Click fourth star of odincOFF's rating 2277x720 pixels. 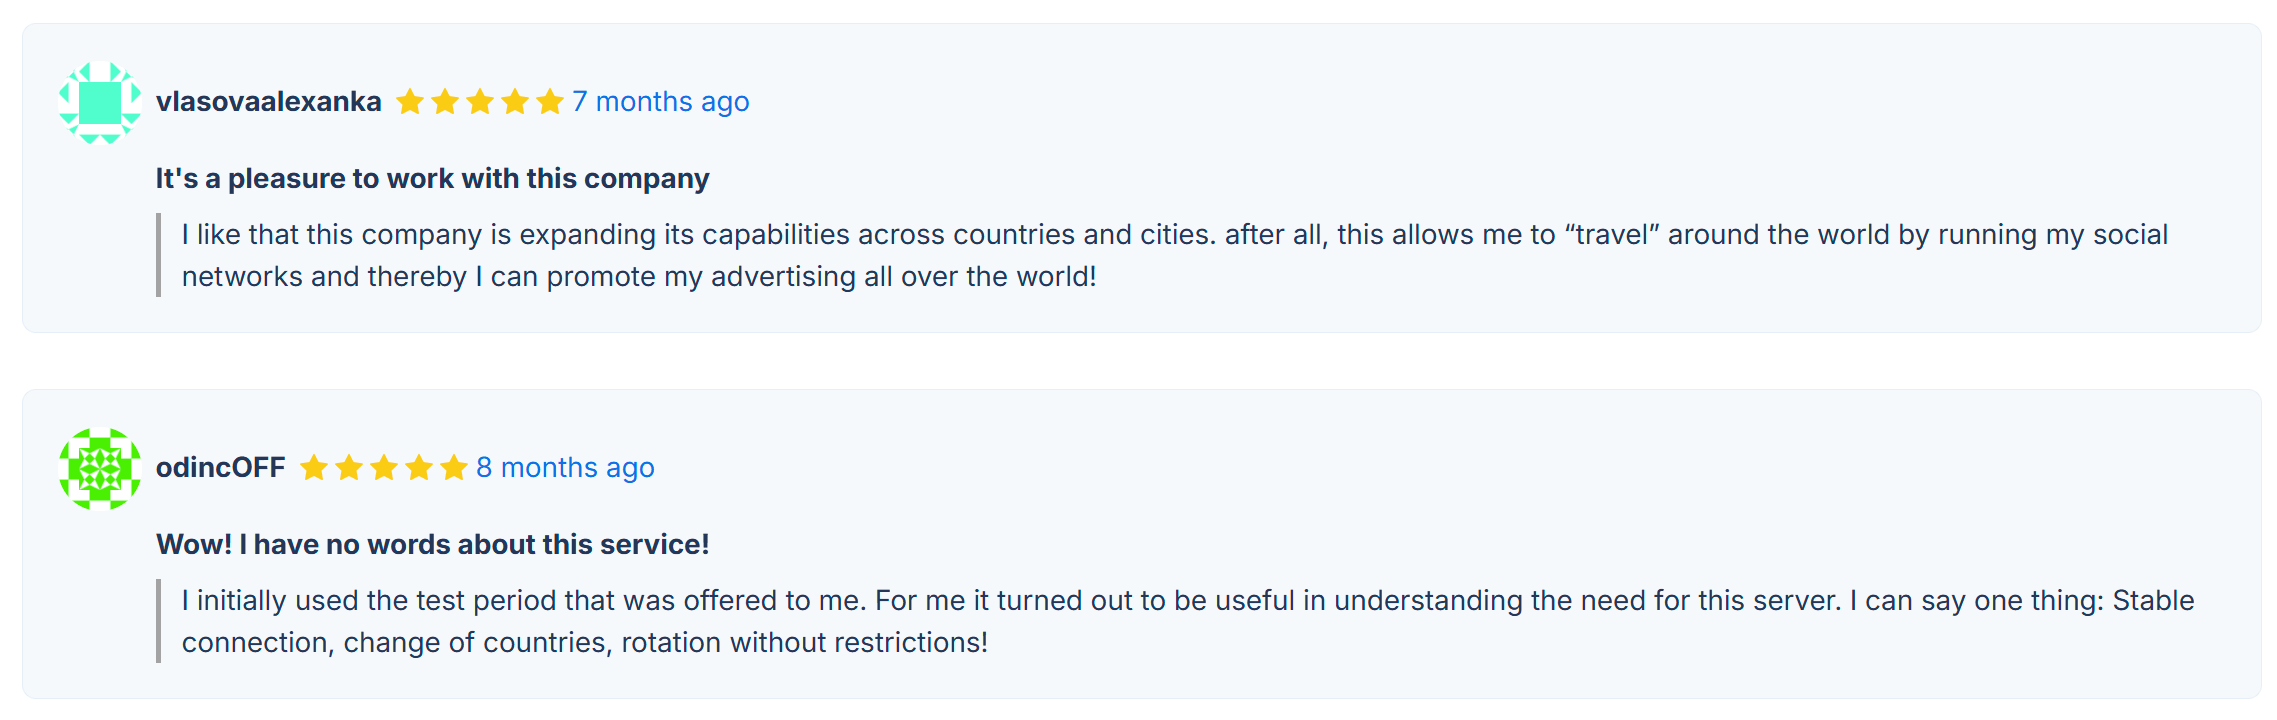point(419,468)
